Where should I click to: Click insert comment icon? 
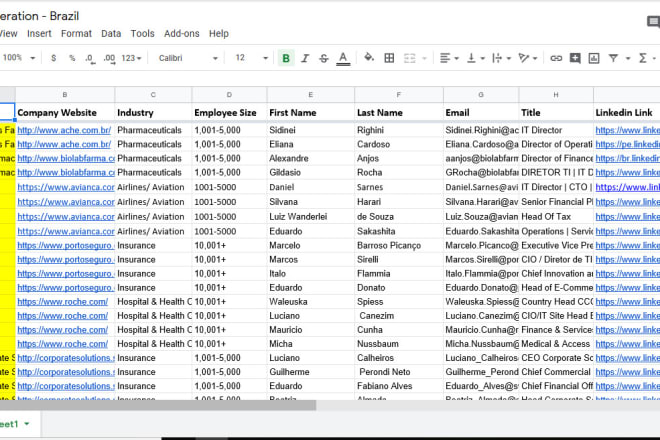pos(575,58)
